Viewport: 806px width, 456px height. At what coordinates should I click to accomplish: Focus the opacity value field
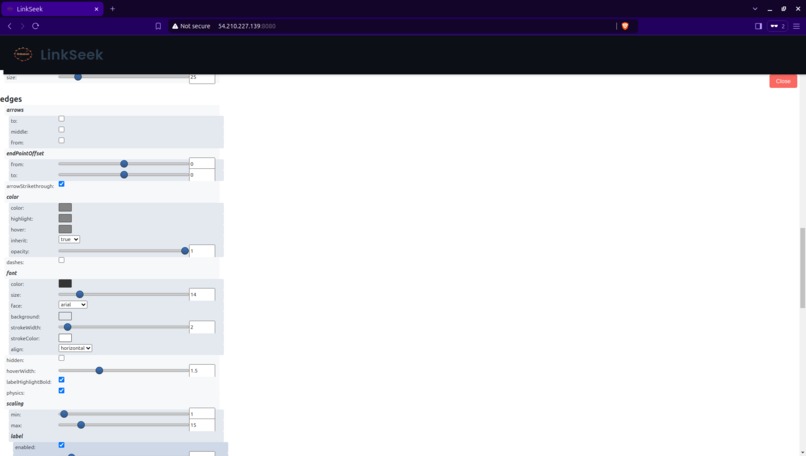[202, 251]
